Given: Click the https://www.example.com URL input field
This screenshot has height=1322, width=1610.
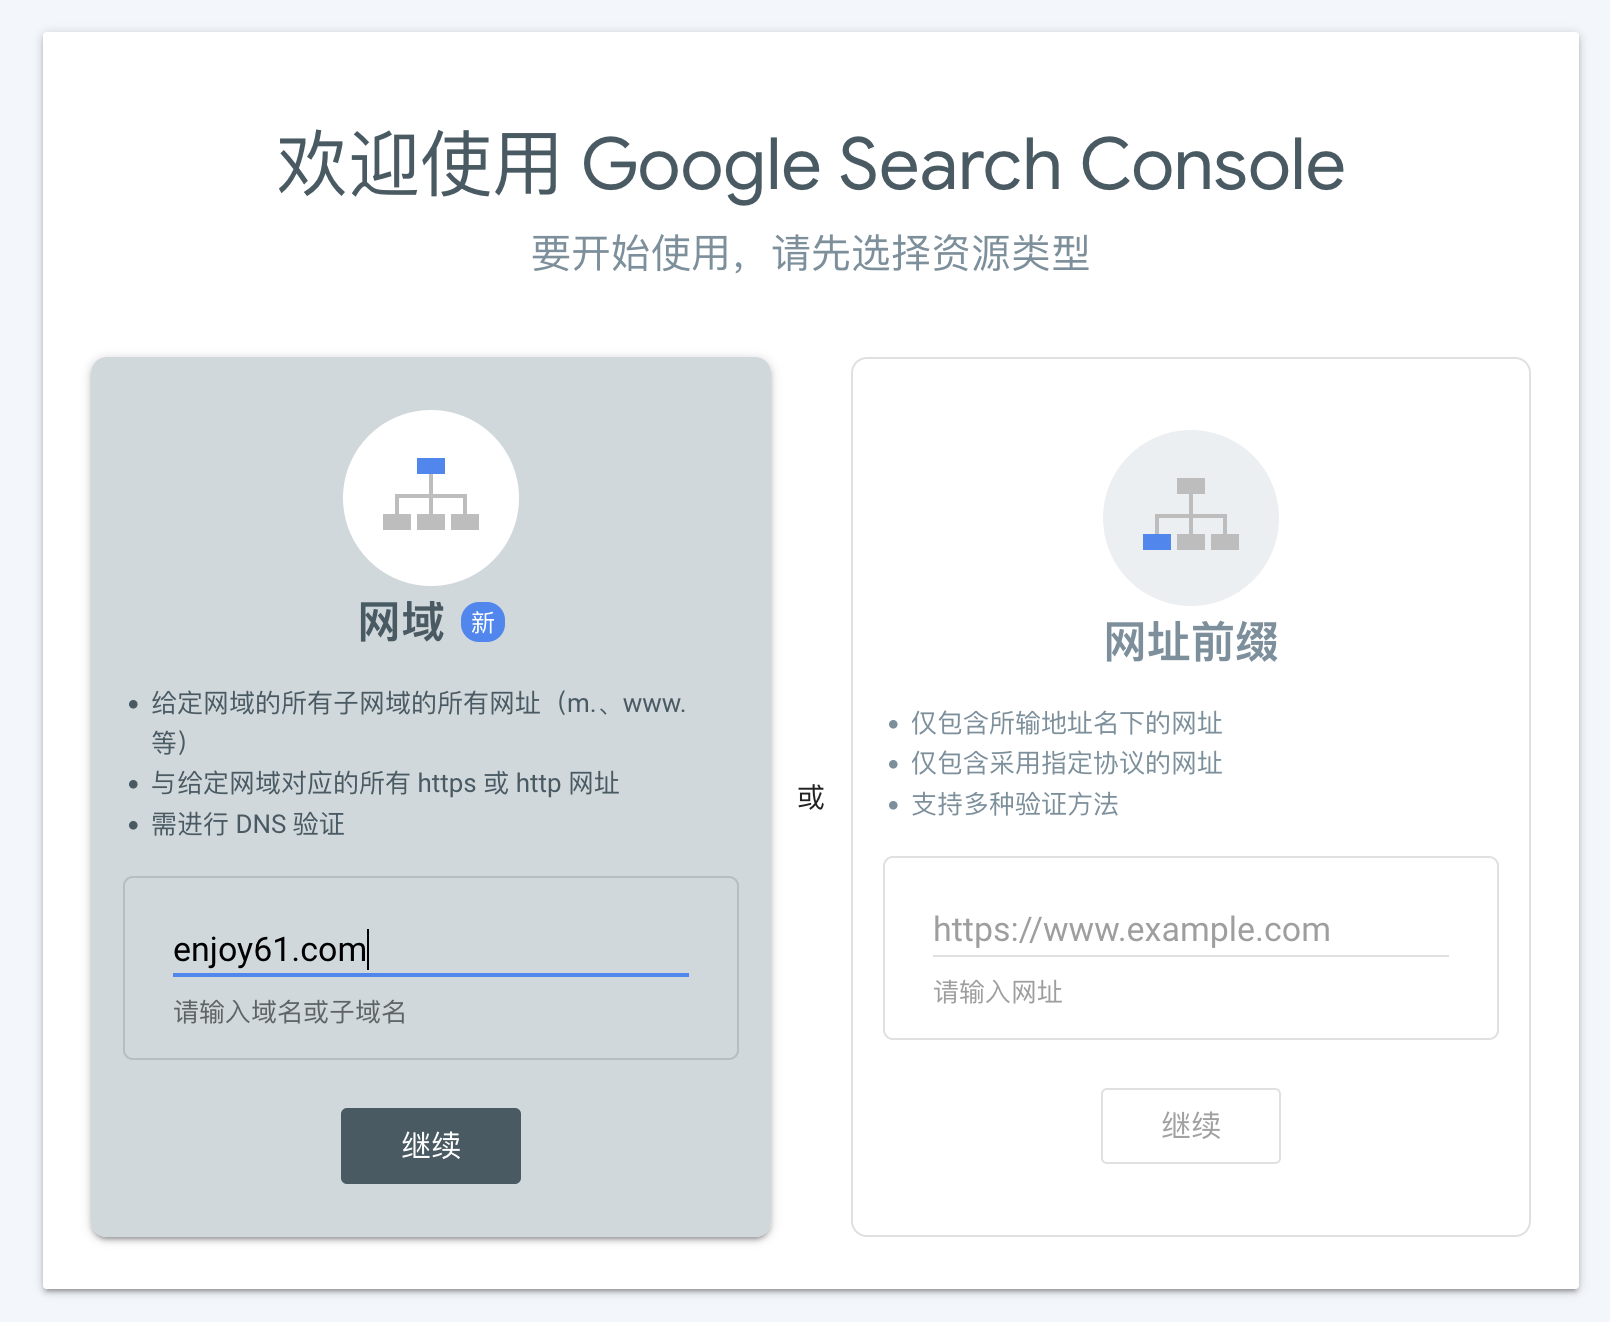Looking at the screenshot, I should [x=1191, y=930].
